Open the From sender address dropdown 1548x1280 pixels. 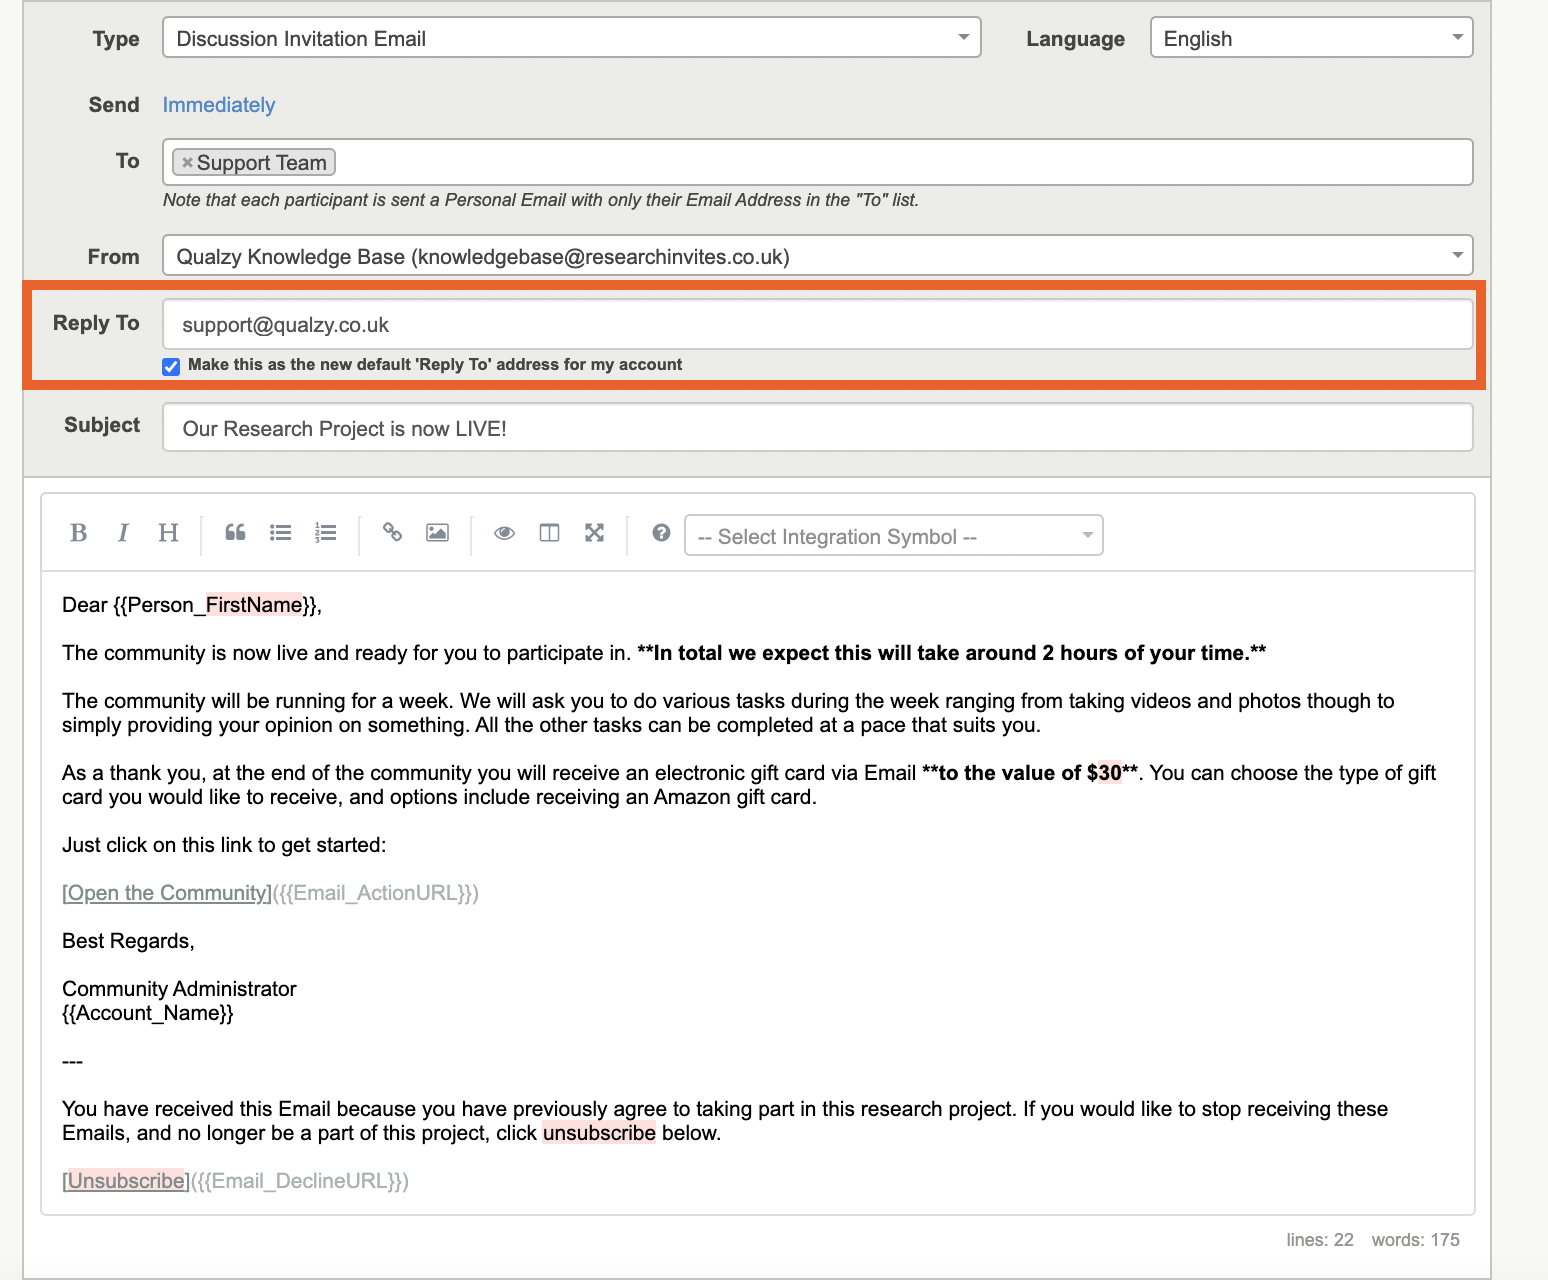pos(817,256)
